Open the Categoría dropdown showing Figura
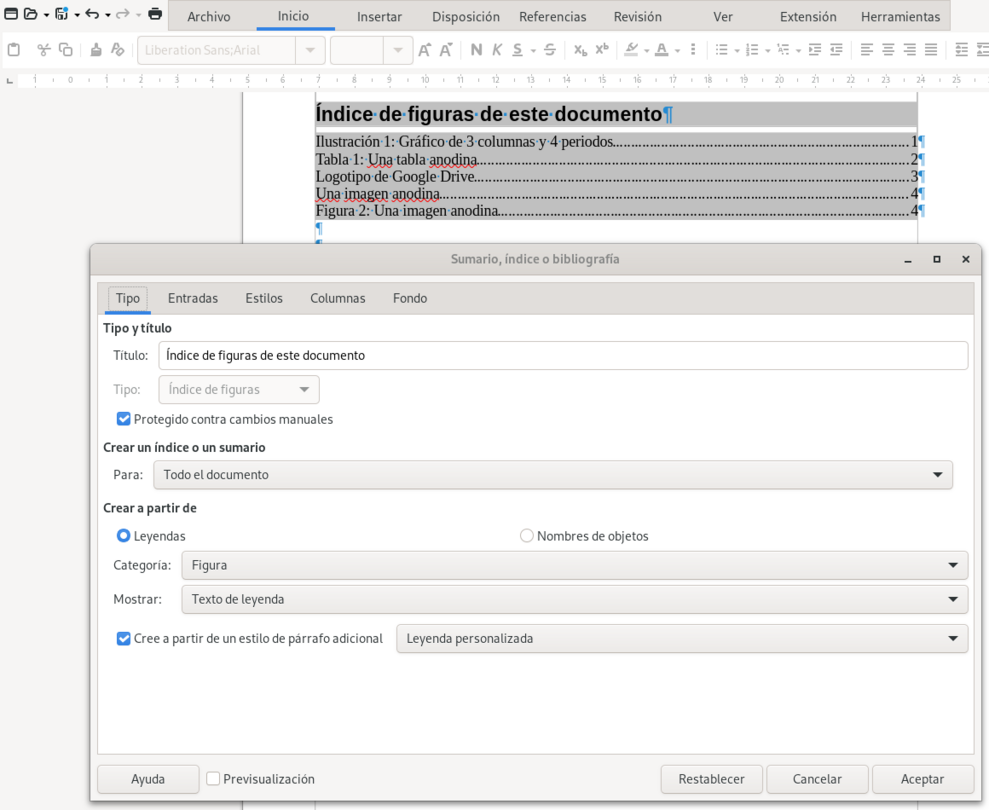Screen dimensions: 989x810 [574, 565]
